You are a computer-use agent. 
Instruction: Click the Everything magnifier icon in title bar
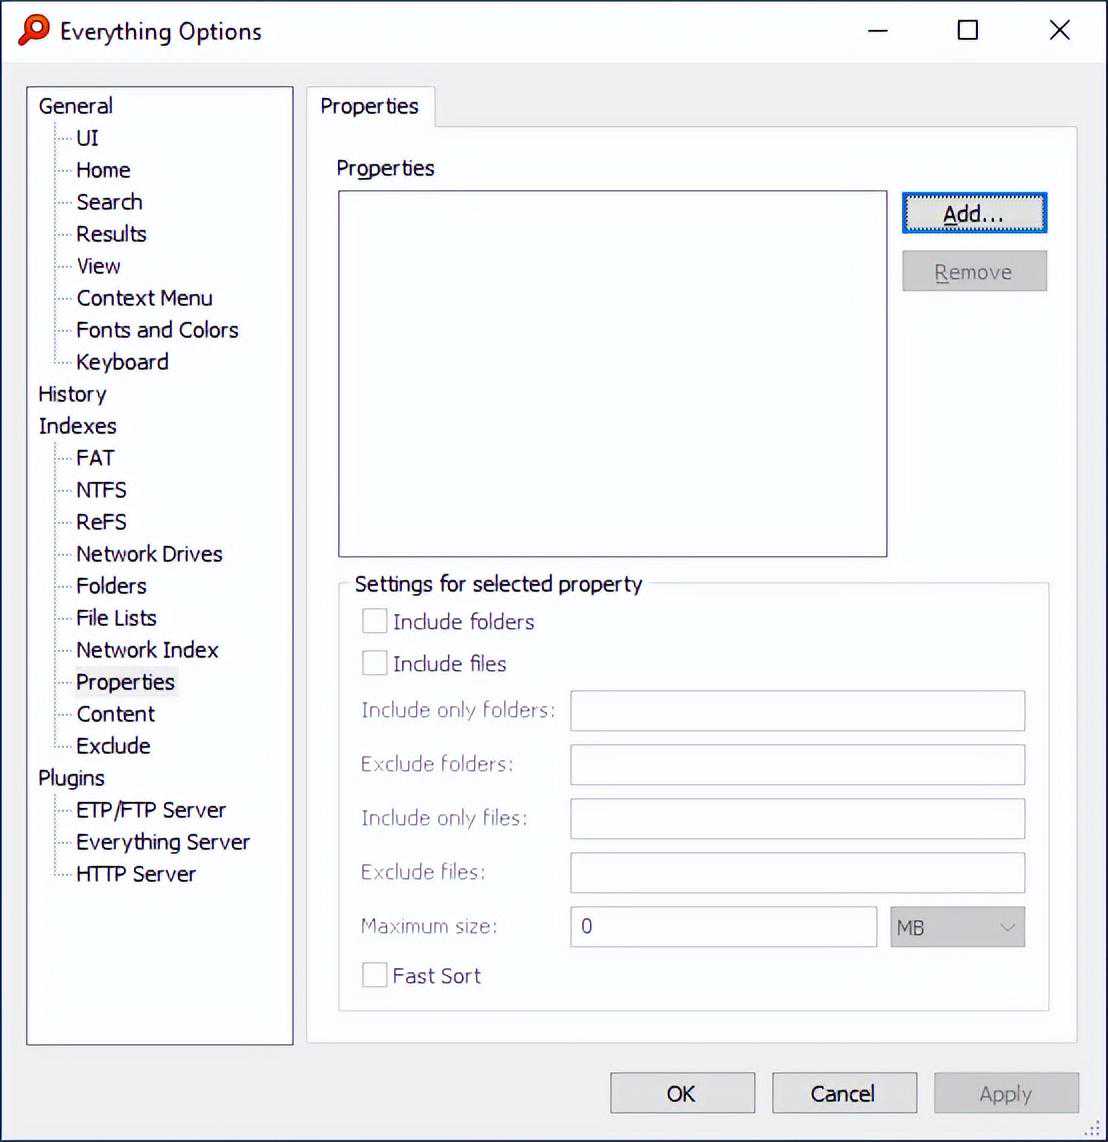33,30
